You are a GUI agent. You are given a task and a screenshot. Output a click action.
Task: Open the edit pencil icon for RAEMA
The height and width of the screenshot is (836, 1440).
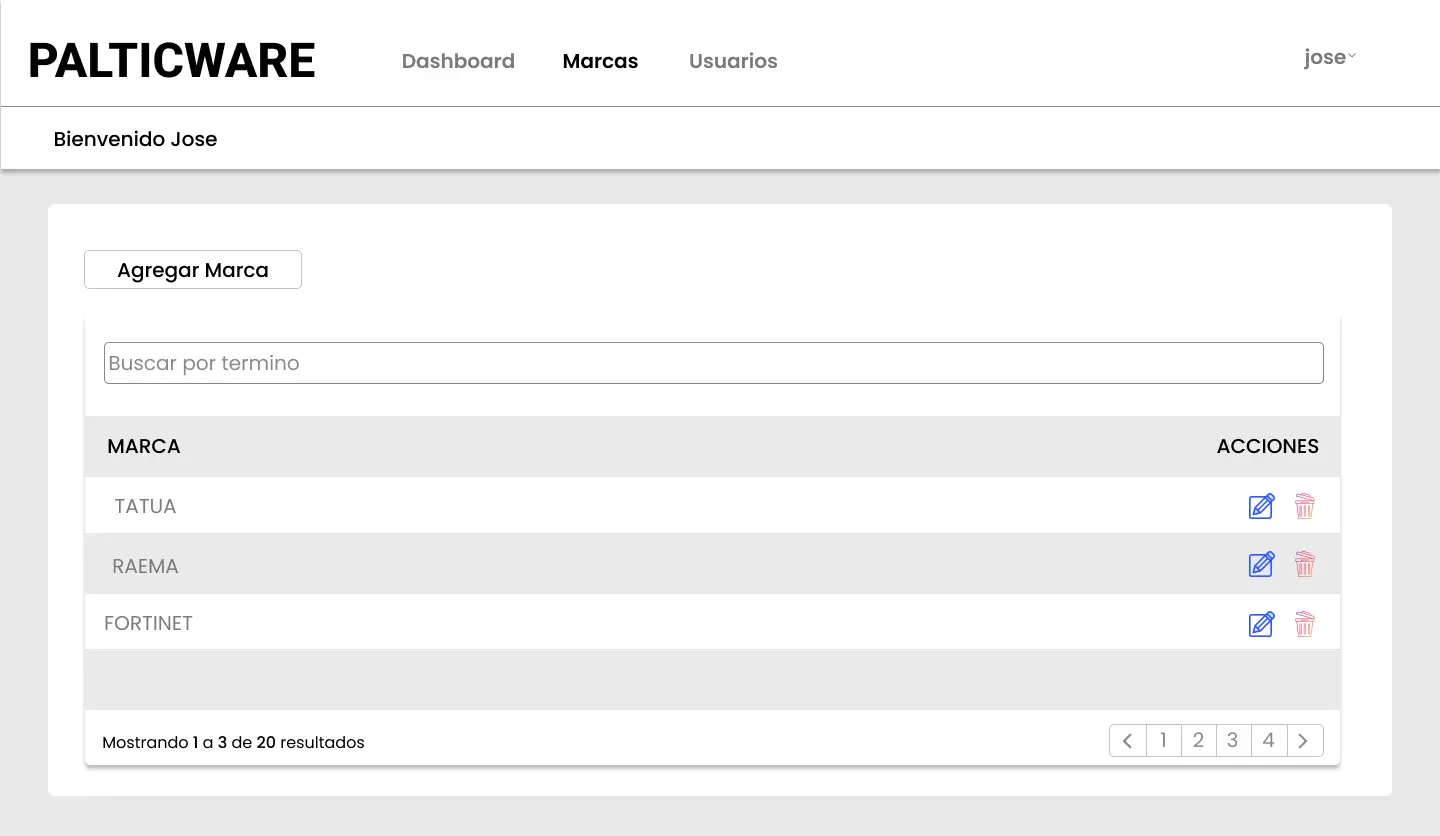coord(1261,564)
